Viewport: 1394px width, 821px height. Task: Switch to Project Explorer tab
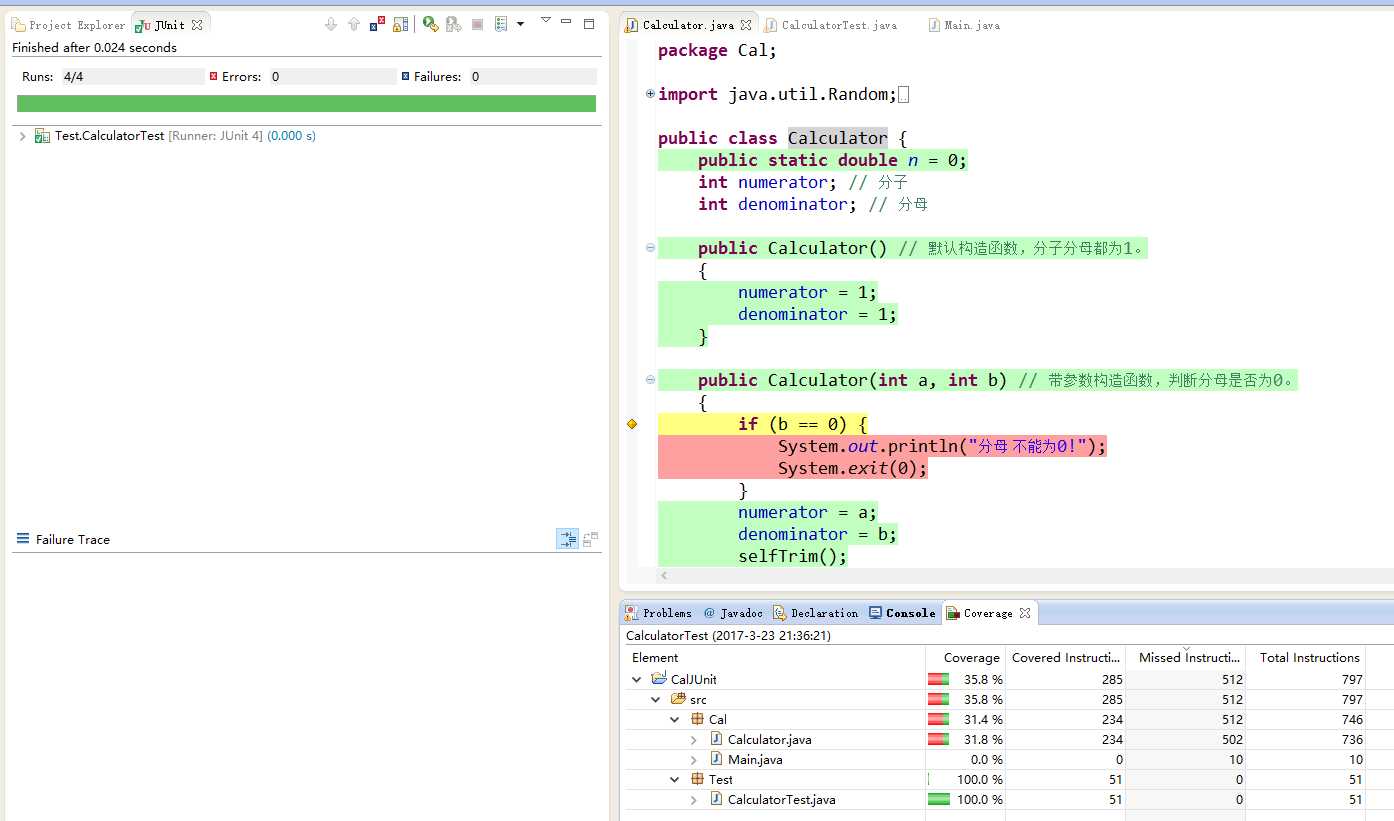pos(68,25)
